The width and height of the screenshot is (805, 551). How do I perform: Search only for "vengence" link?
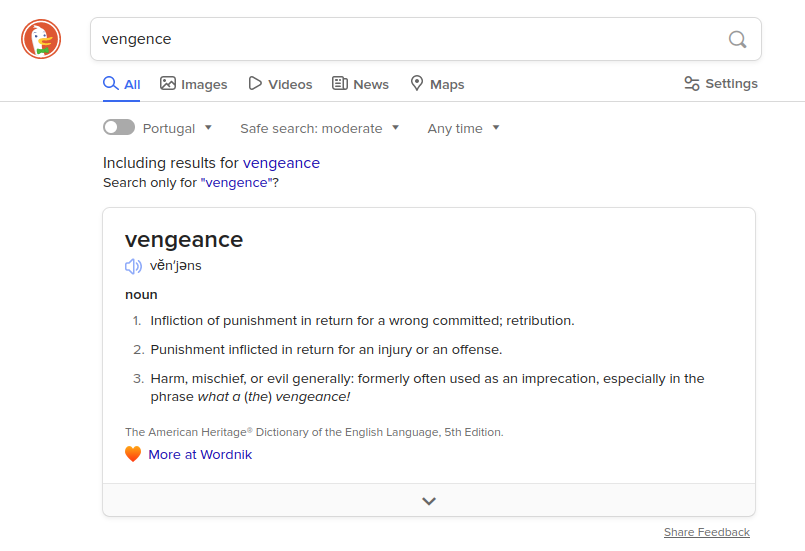tap(236, 183)
